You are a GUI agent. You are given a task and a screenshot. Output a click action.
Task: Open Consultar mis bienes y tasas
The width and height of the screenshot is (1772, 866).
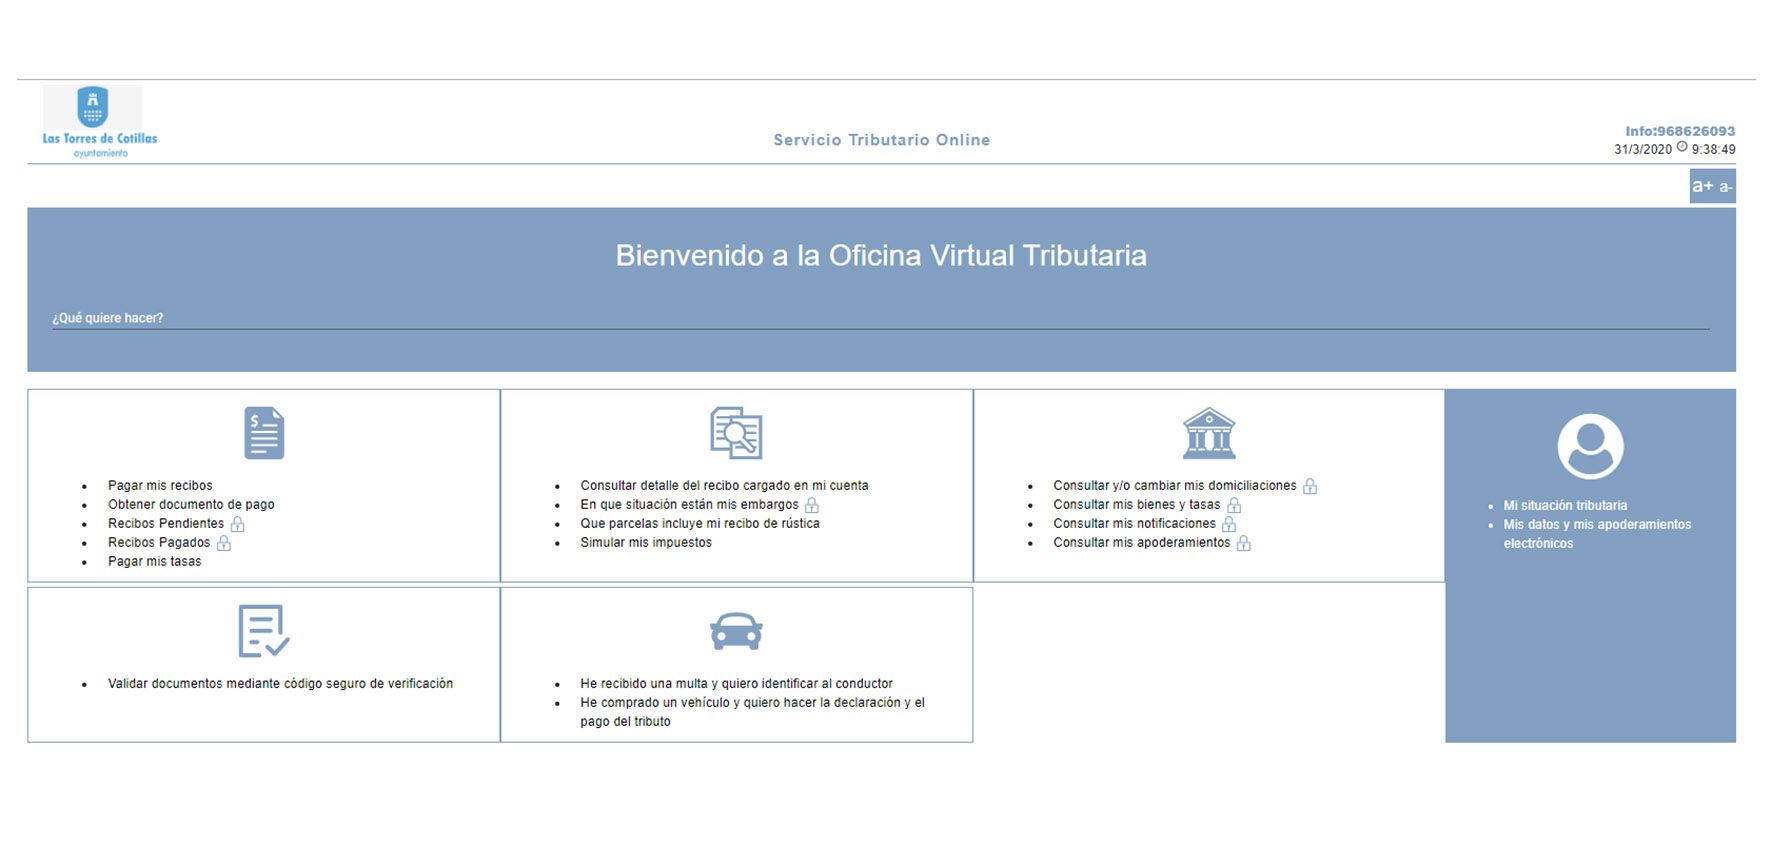click(1136, 505)
